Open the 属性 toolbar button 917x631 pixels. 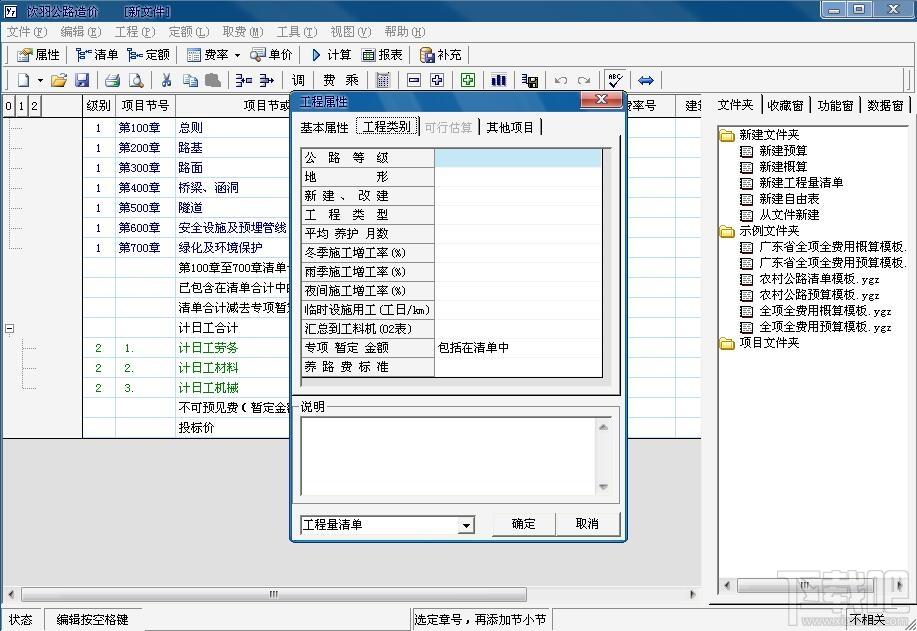point(38,55)
